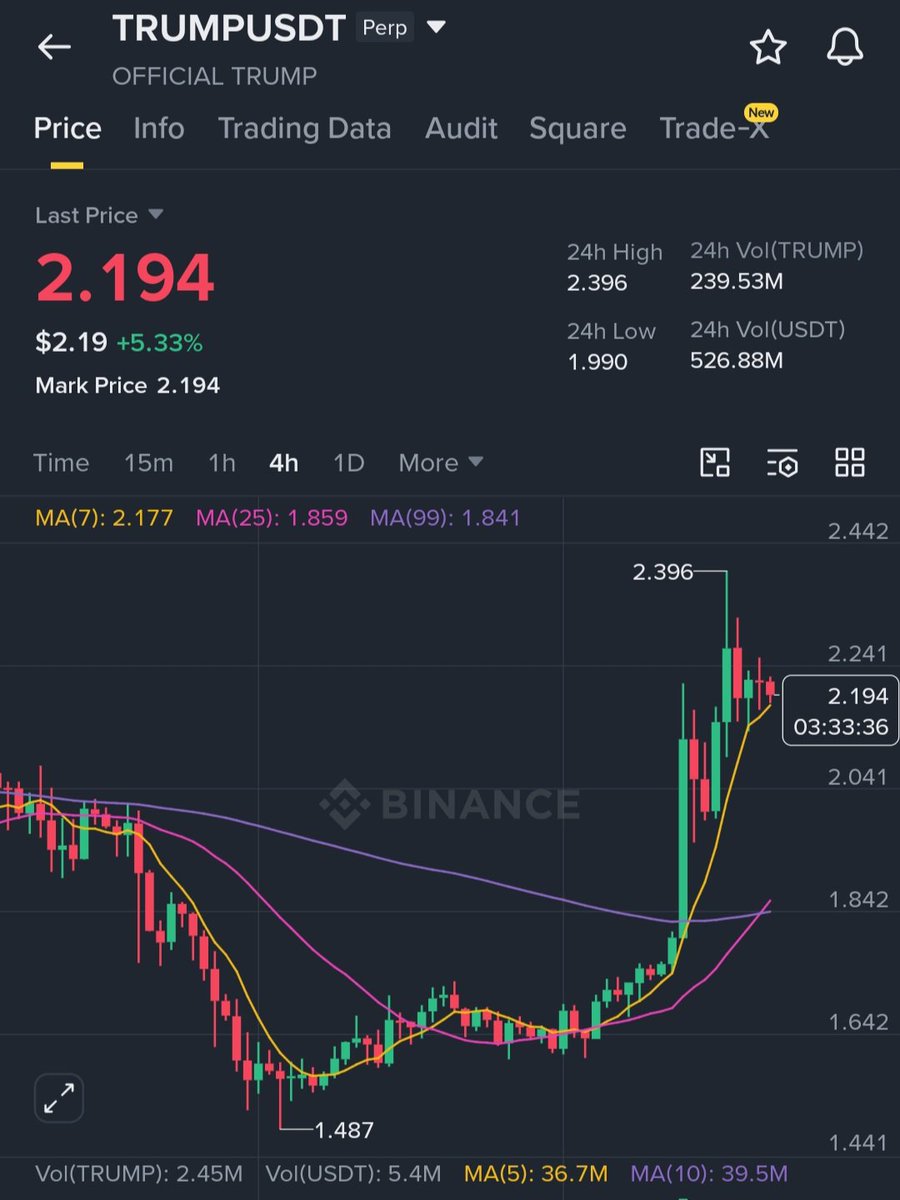Expand the Last Price dropdown
The image size is (900, 1200).
155,215
